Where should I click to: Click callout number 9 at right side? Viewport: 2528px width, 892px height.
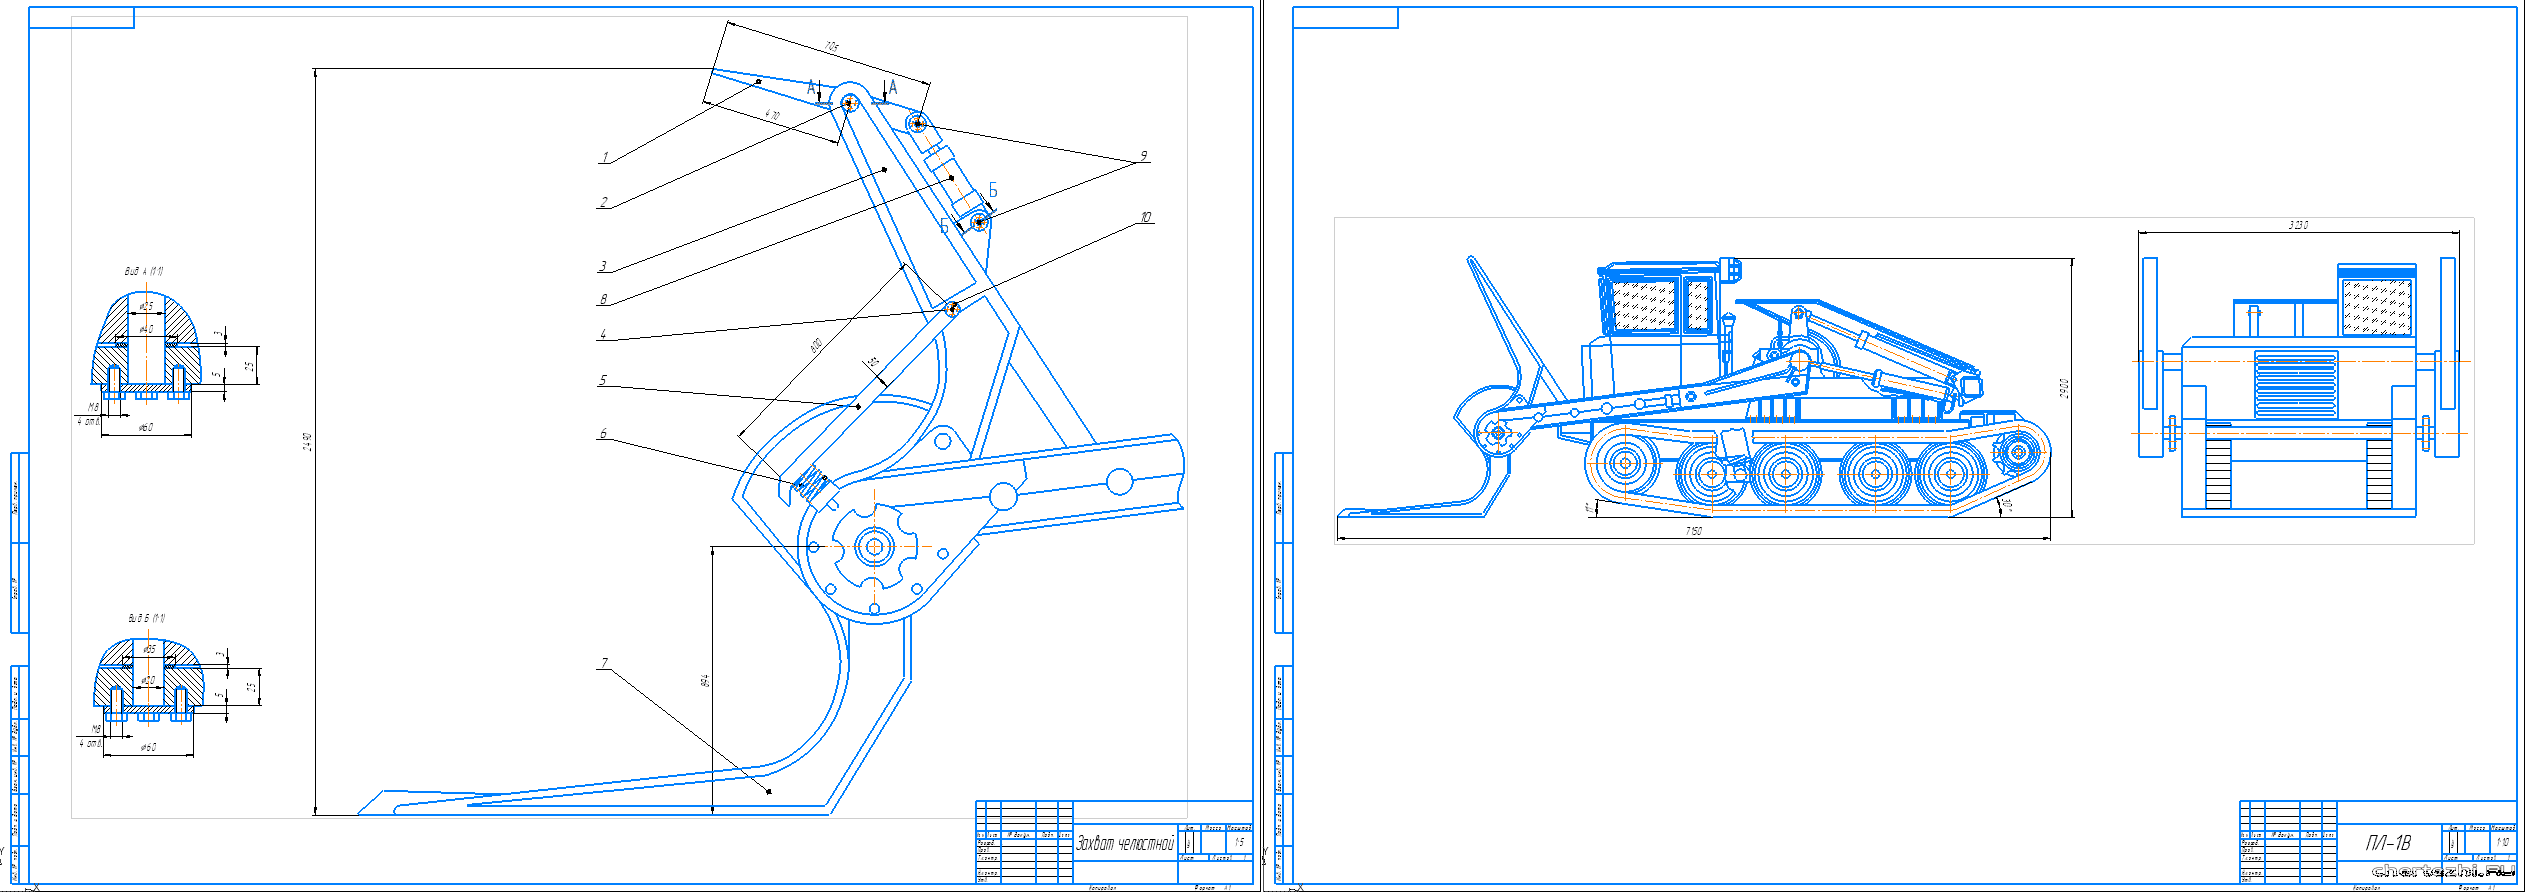[x=1143, y=156]
